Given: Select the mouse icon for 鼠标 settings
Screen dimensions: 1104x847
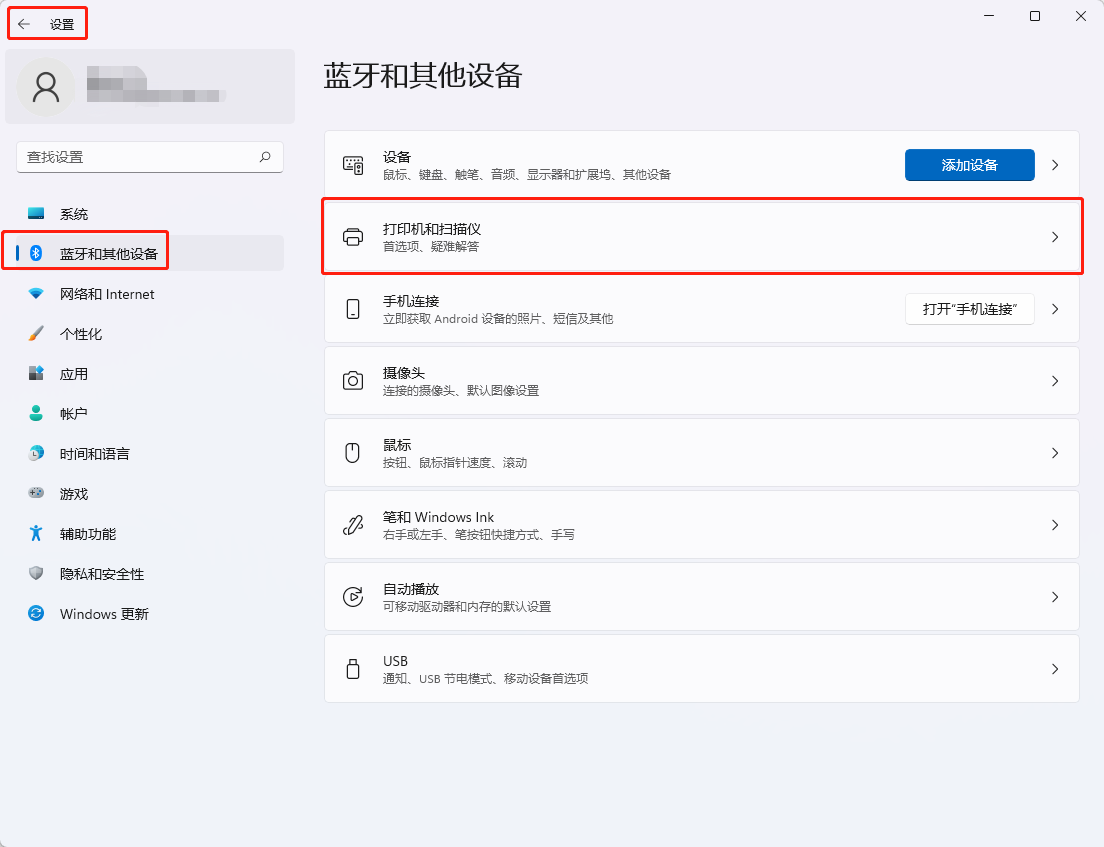Looking at the screenshot, I should [353, 452].
